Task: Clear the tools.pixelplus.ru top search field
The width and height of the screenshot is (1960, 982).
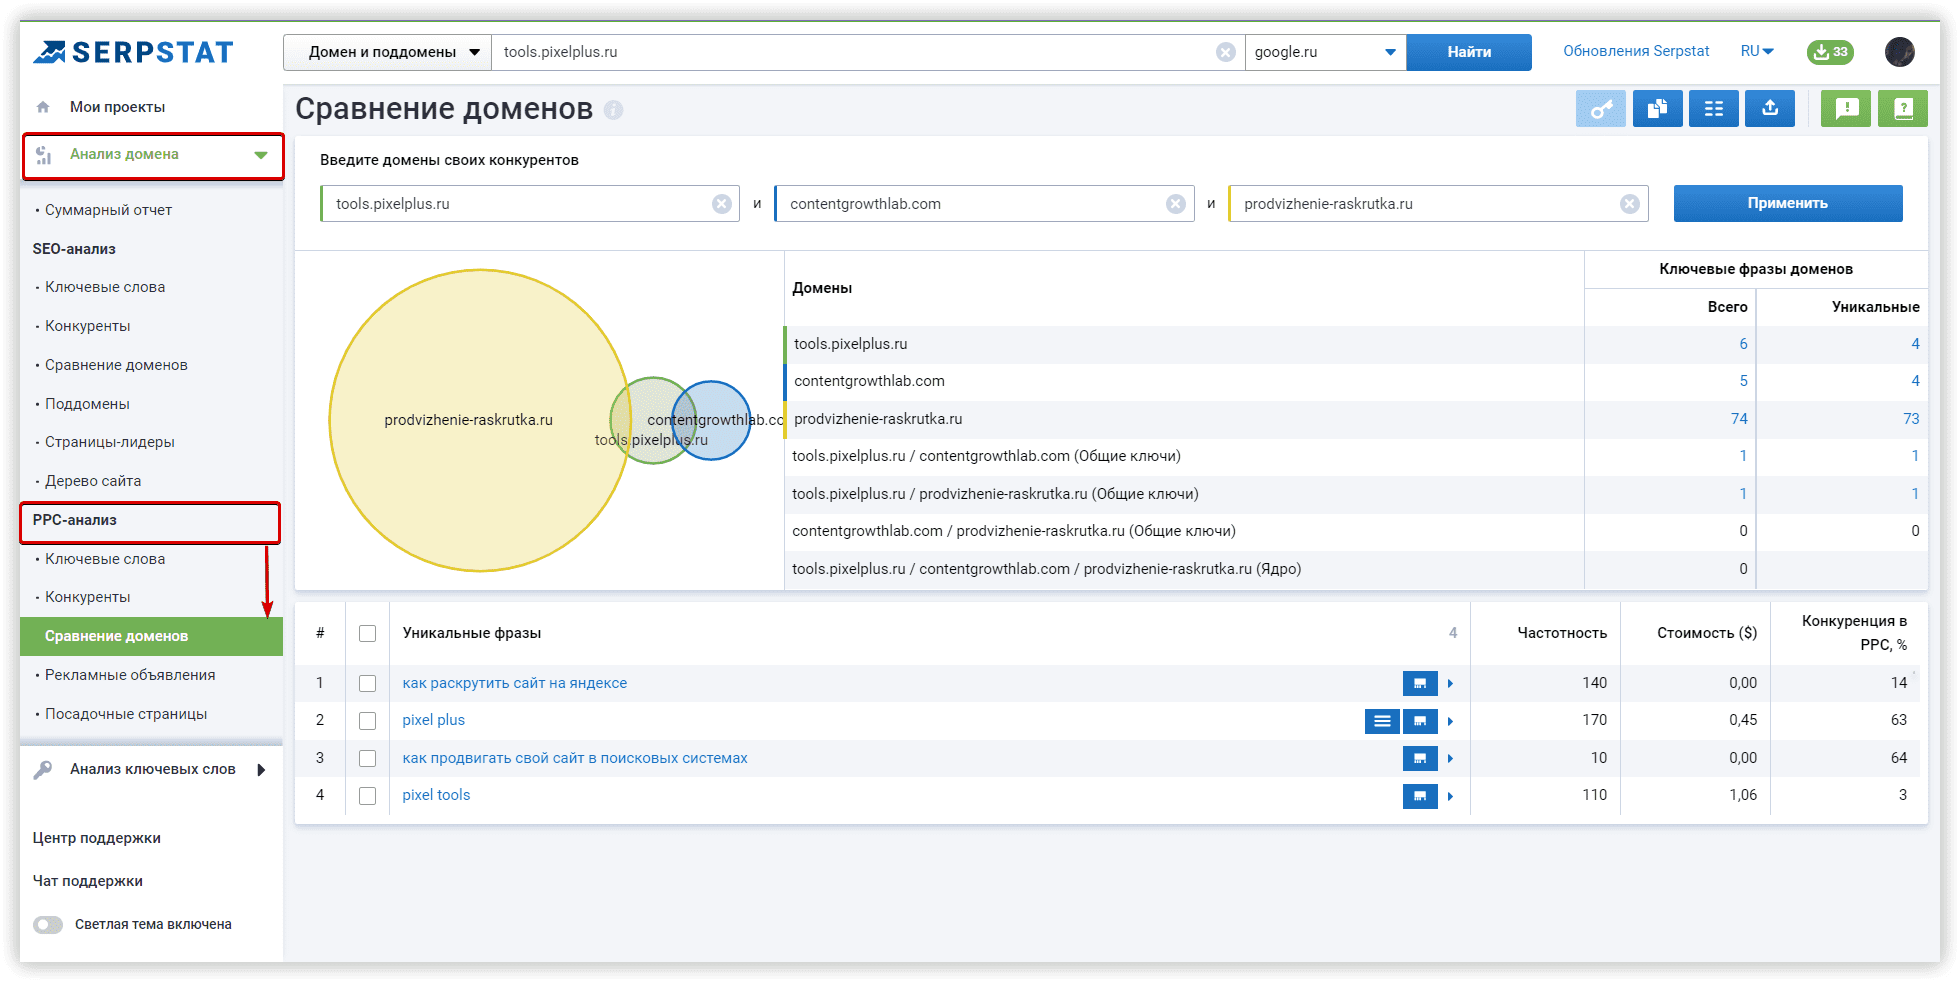Action: 1225,52
